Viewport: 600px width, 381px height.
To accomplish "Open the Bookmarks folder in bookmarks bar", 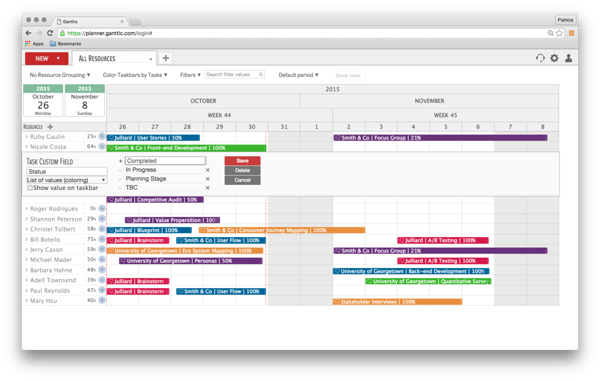I will pos(65,44).
